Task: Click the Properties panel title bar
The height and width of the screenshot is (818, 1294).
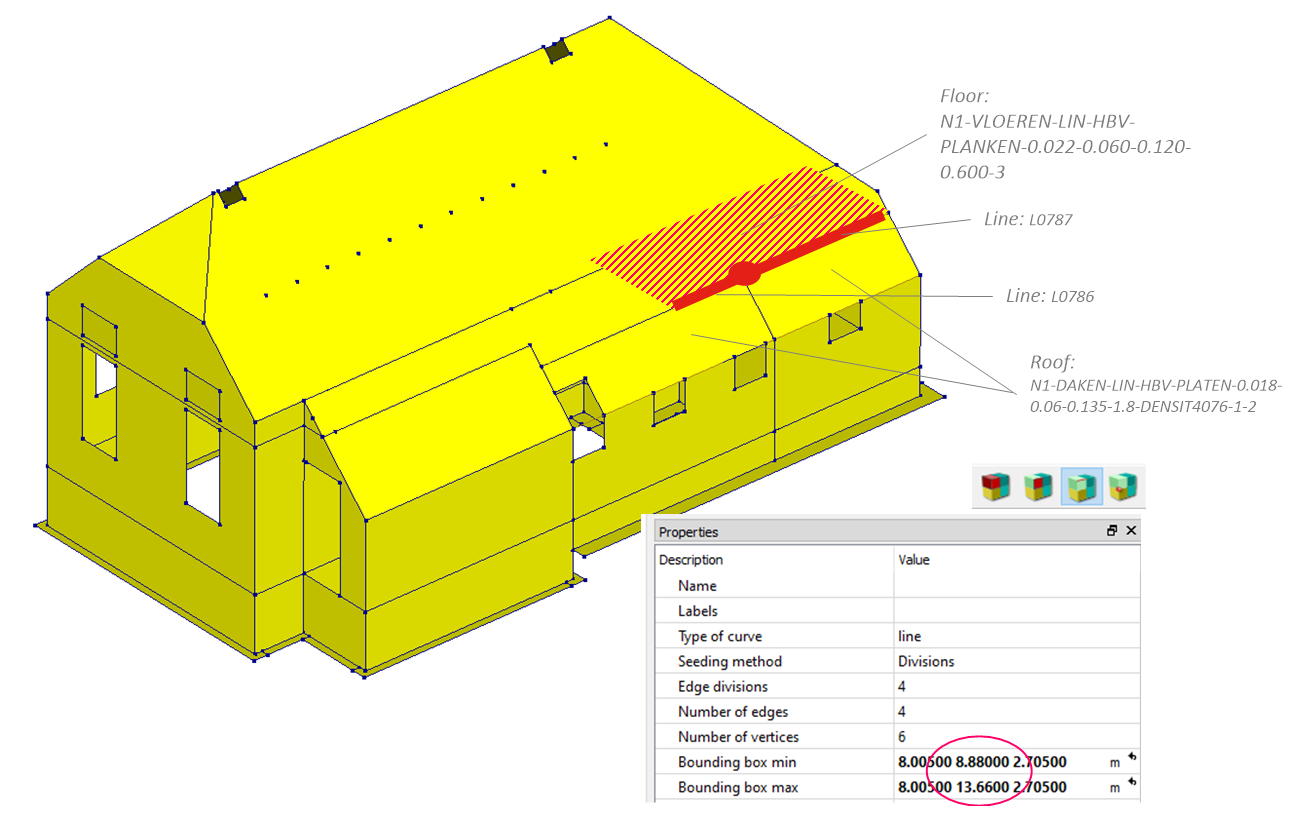Action: (x=897, y=531)
